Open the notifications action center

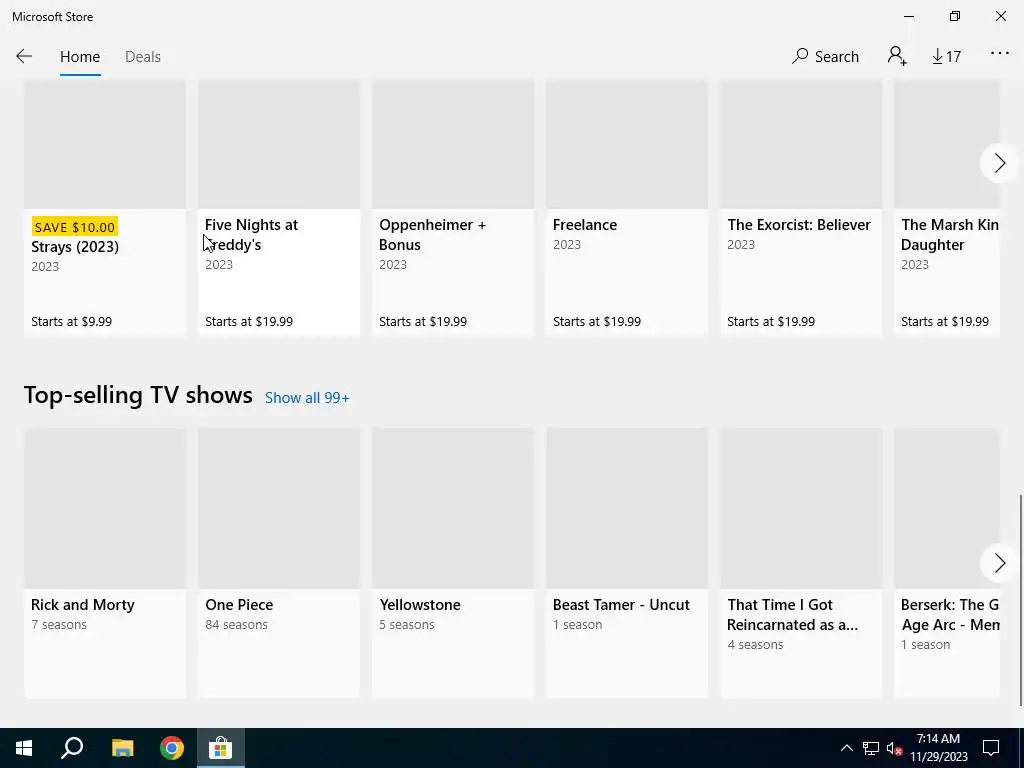(991, 748)
